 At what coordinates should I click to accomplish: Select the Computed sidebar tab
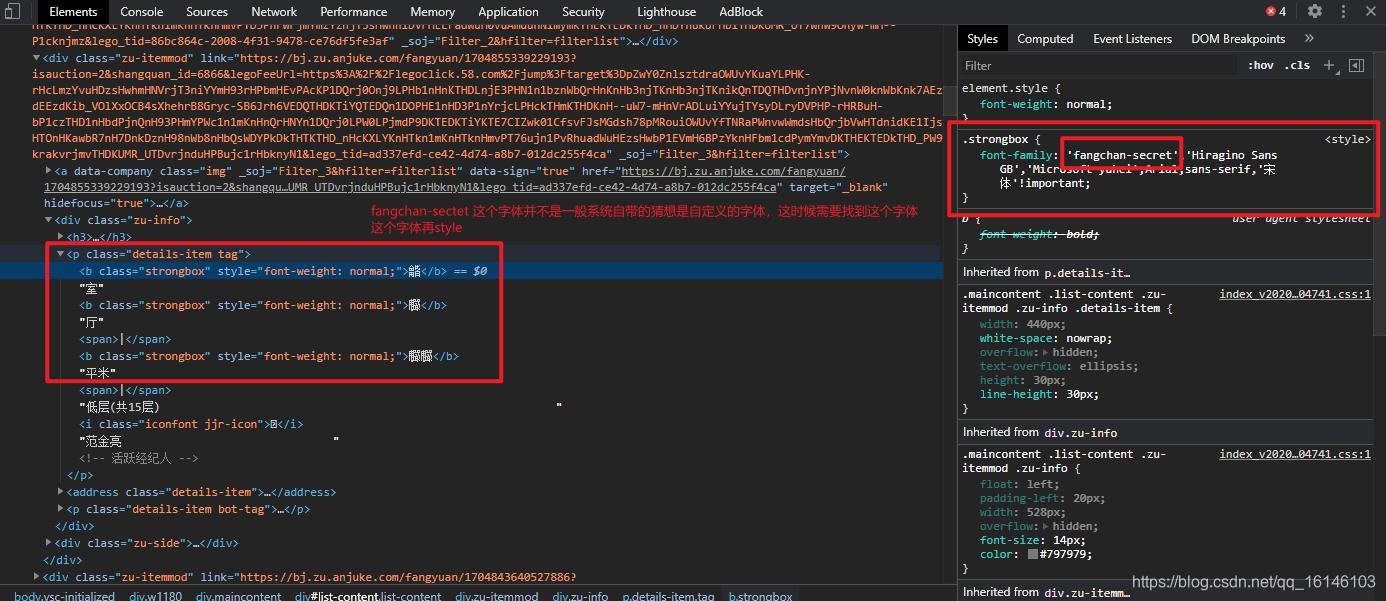coord(1045,39)
